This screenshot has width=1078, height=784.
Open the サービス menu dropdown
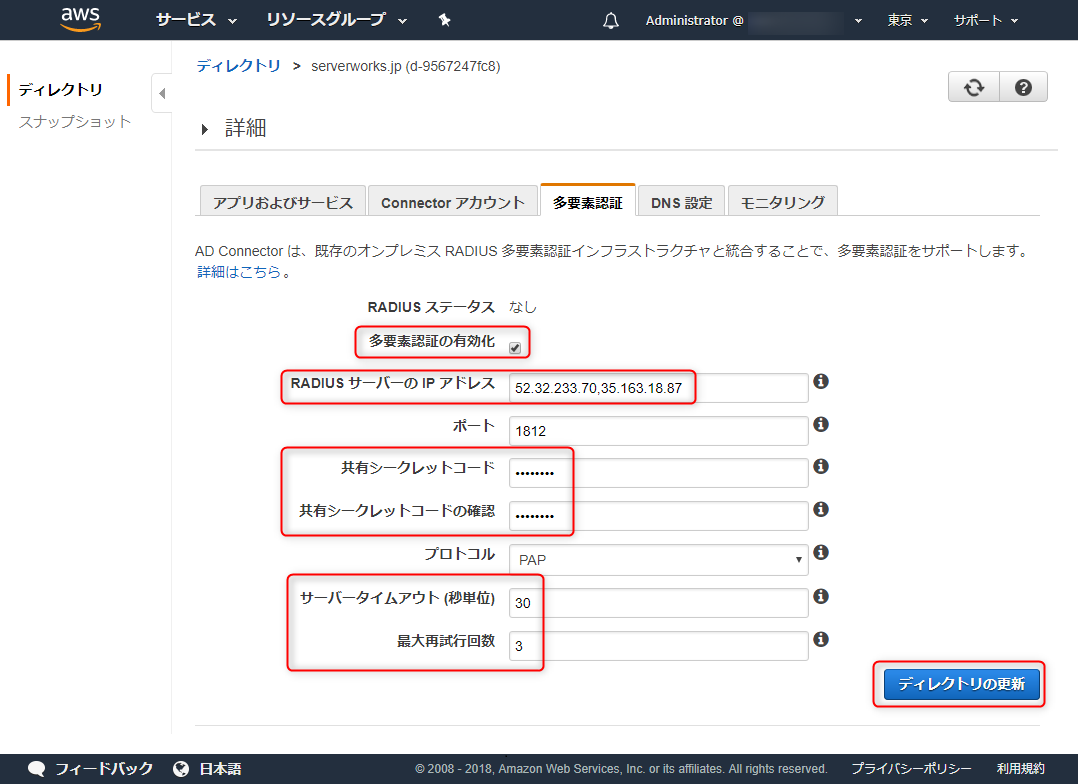click(x=196, y=20)
